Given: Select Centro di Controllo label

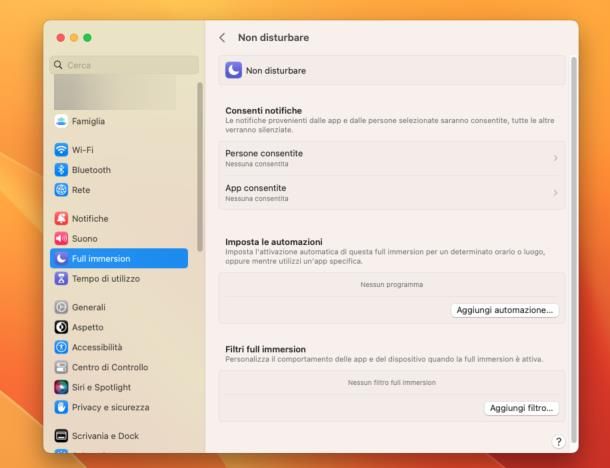Looking at the screenshot, I should click(x=110, y=367).
